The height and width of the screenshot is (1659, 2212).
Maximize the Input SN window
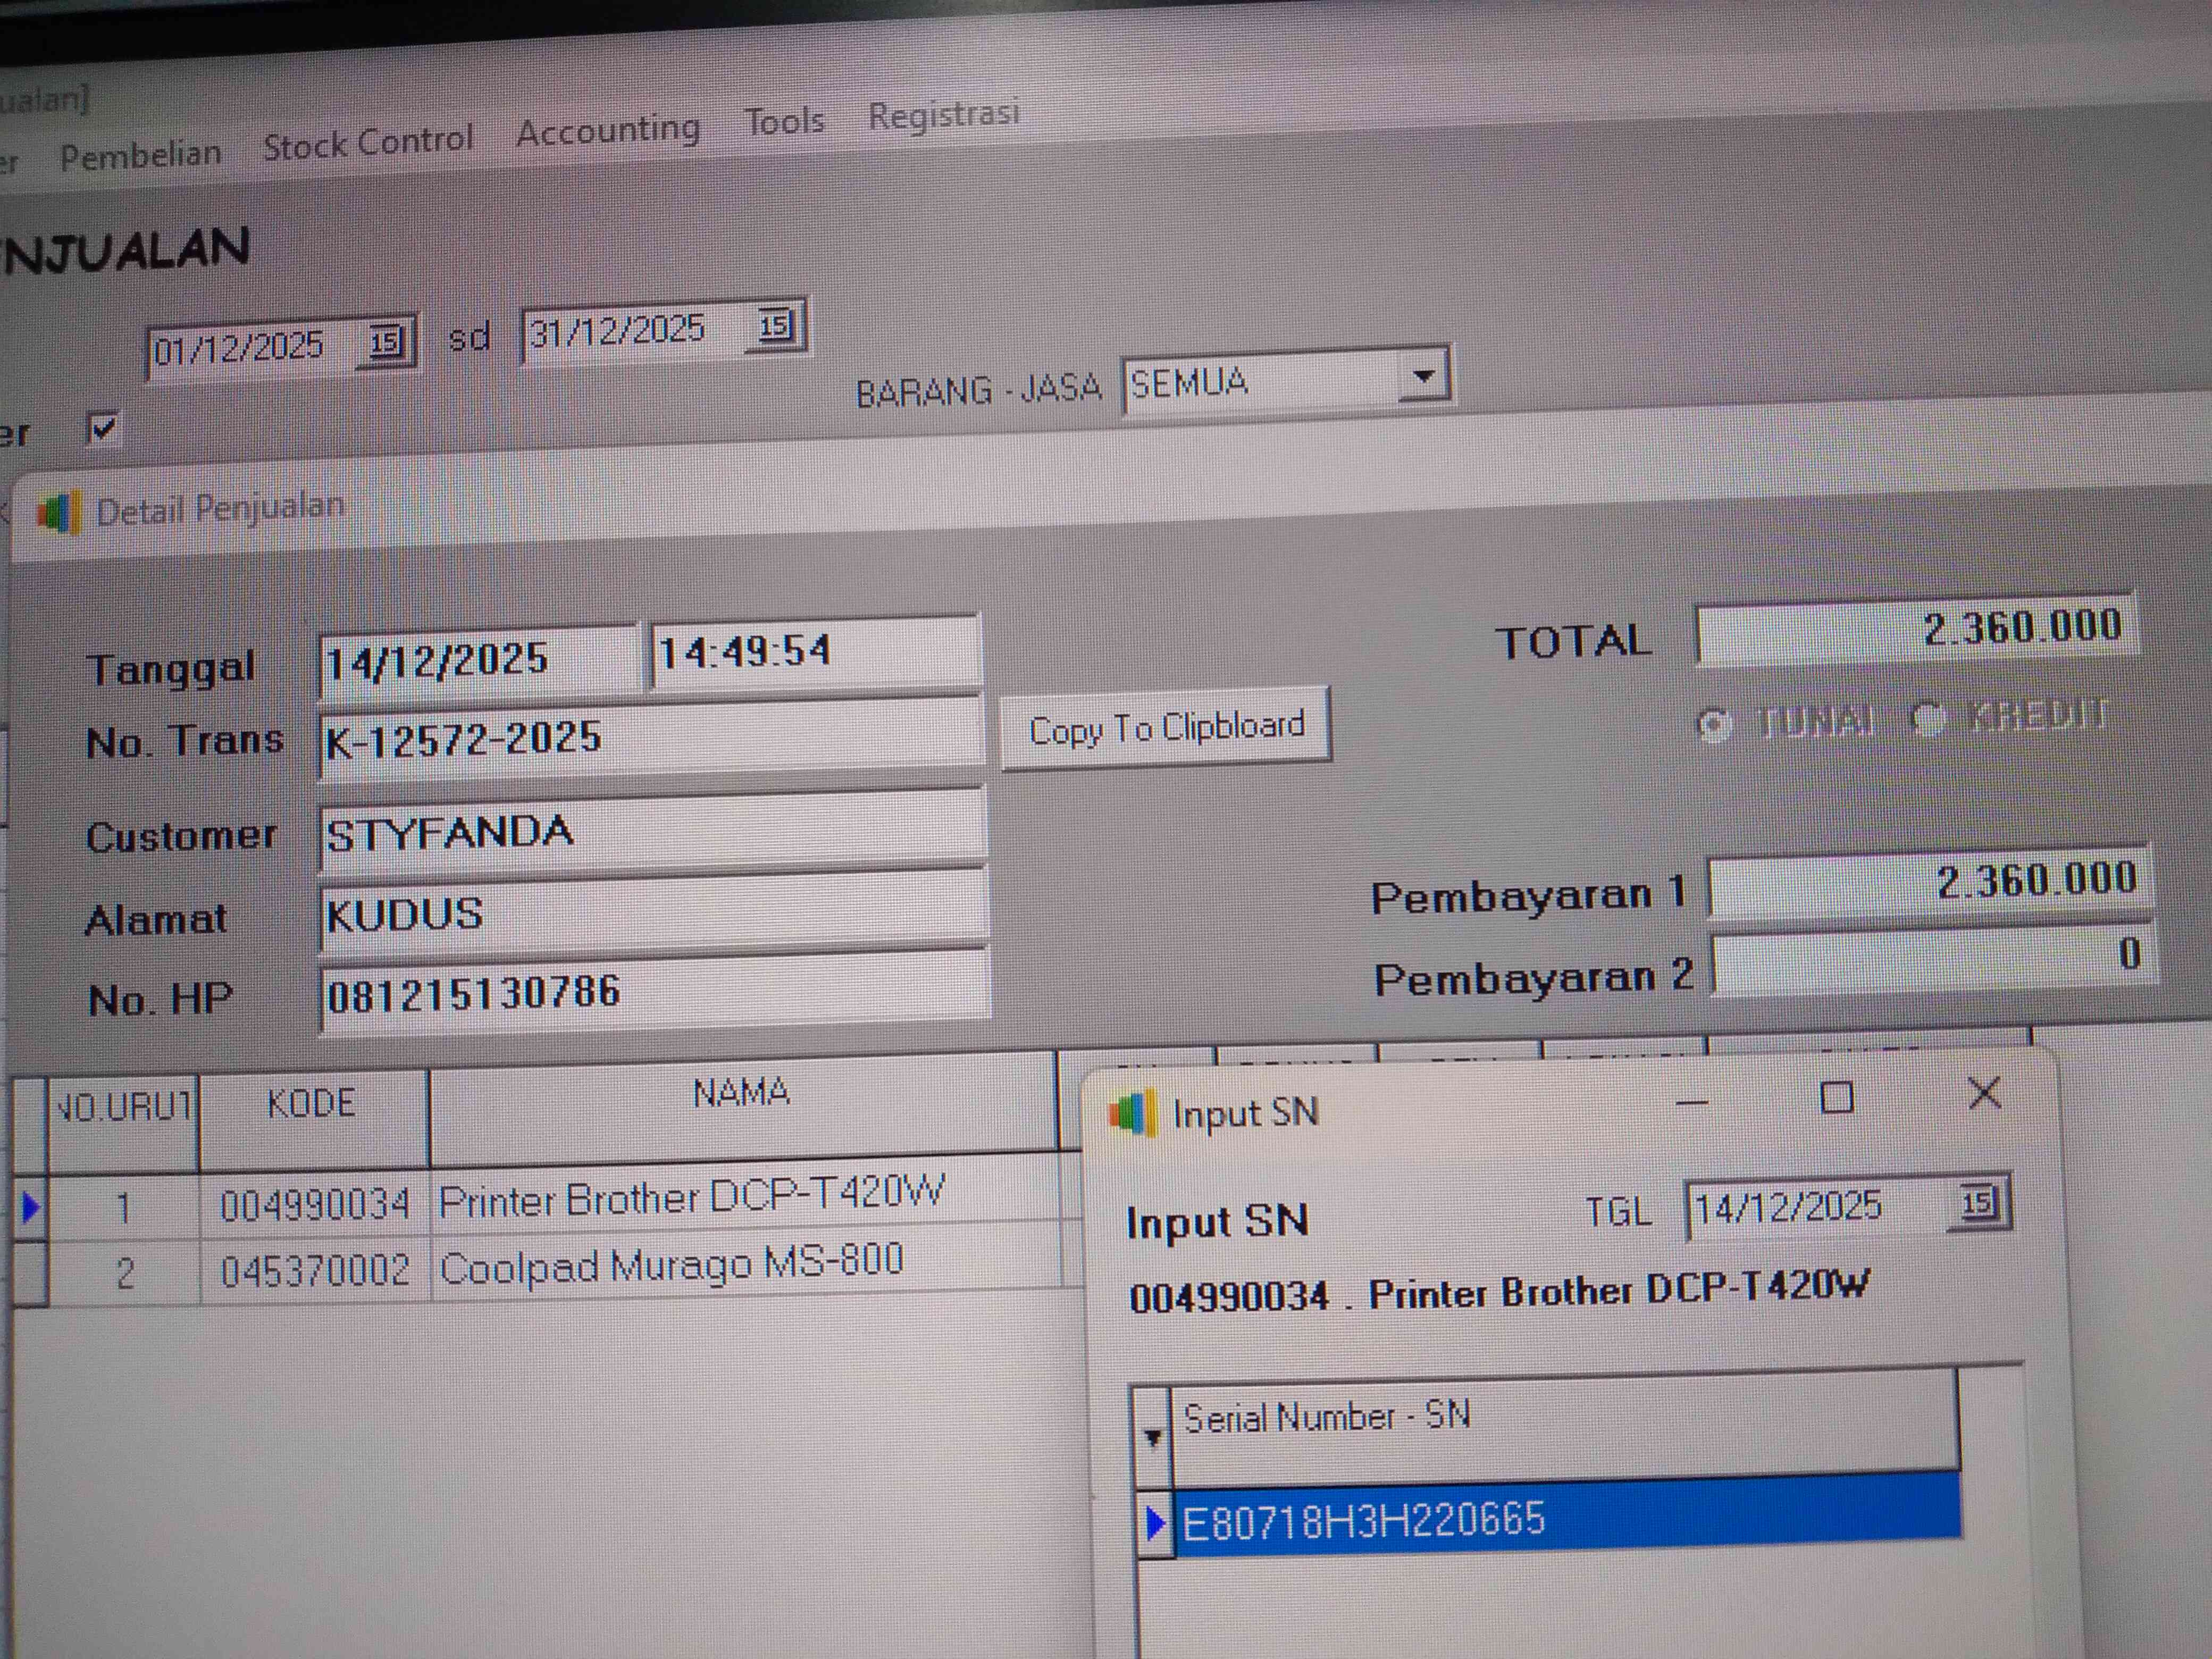click(x=1836, y=1098)
